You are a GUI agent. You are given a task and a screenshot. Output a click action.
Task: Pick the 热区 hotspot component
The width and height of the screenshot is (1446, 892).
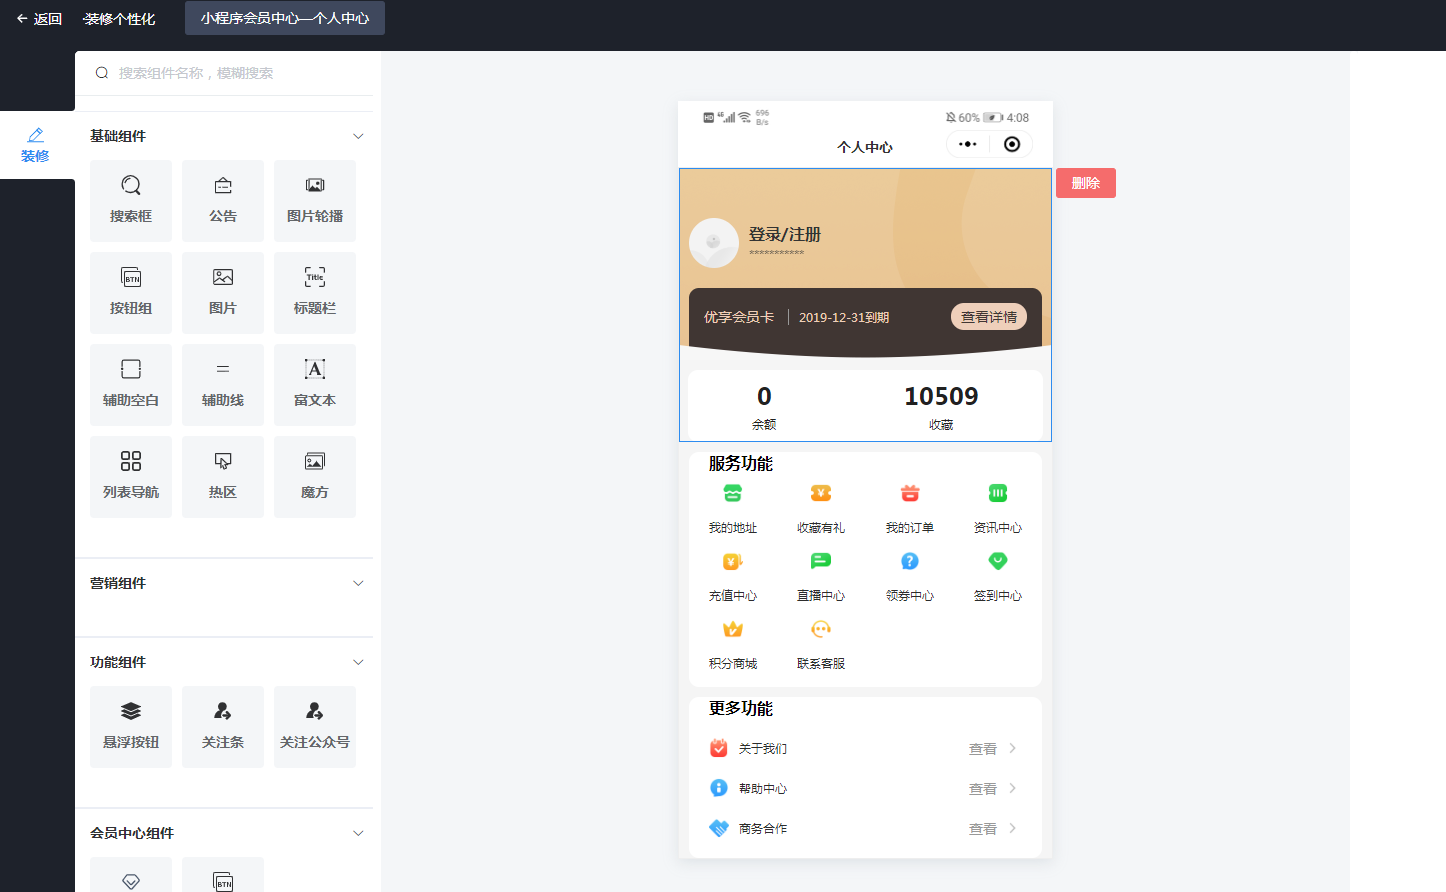pos(222,476)
